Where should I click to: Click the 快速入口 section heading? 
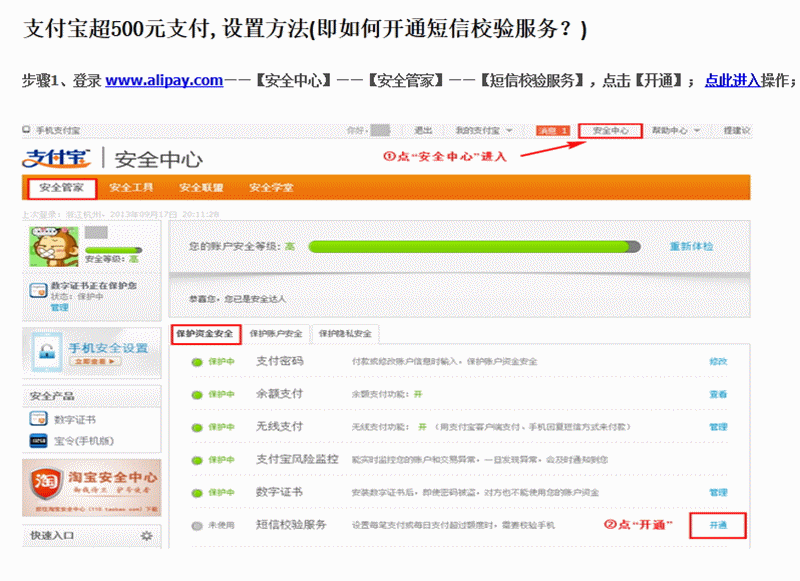coord(52,536)
